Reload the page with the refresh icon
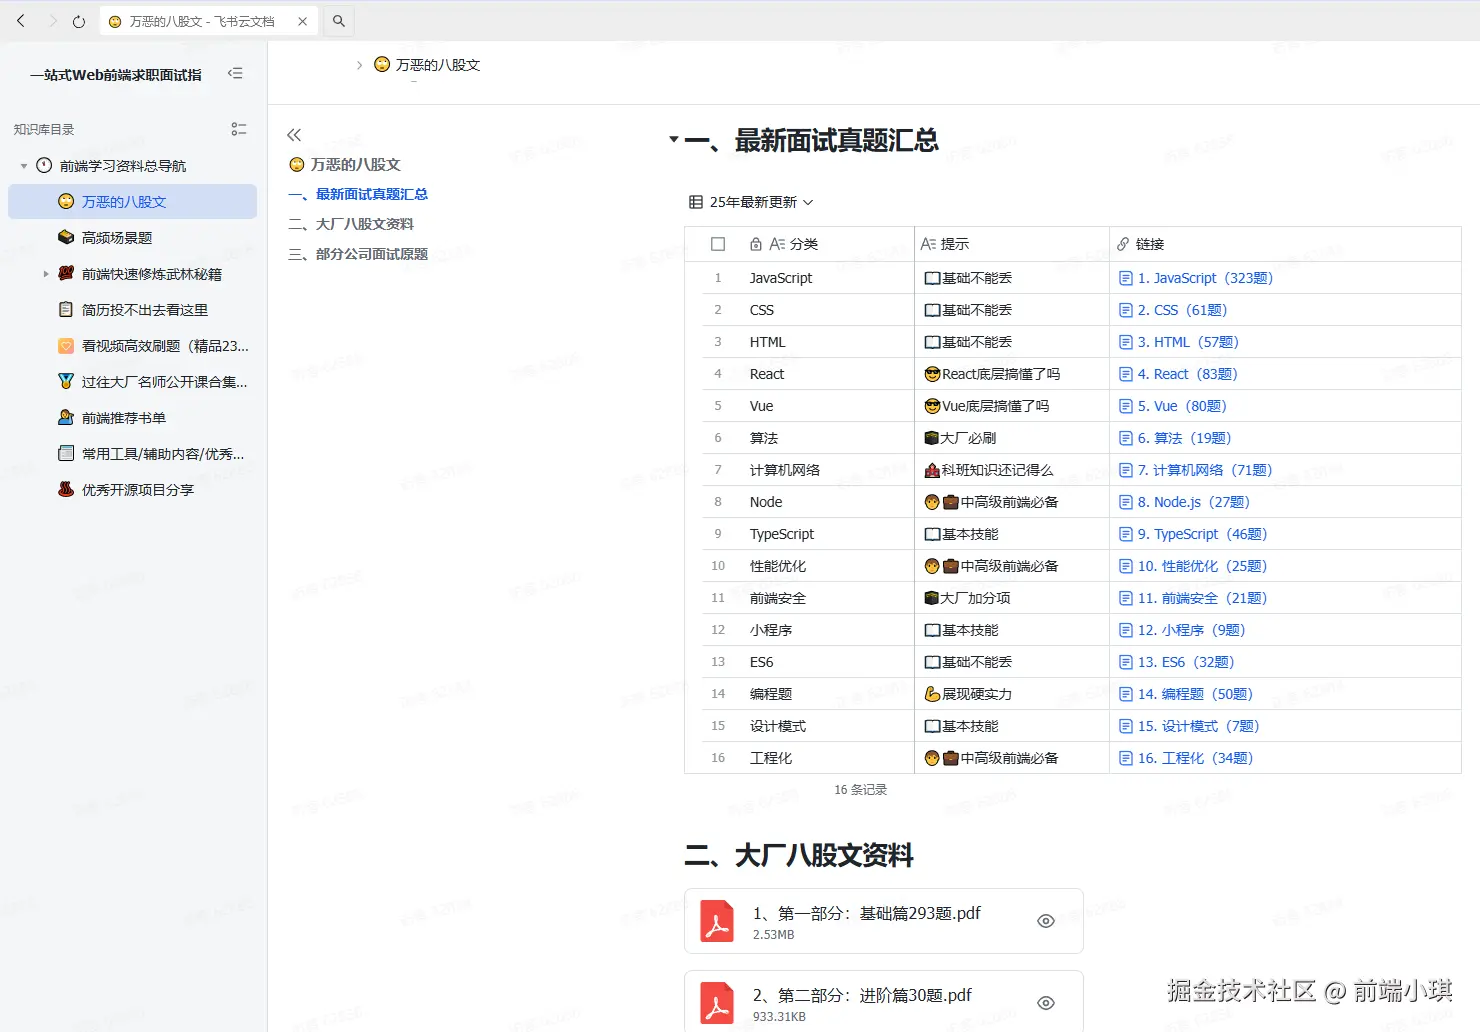Image resolution: width=1480 pixels, height=1032 pixels. [x=79, y=20]
